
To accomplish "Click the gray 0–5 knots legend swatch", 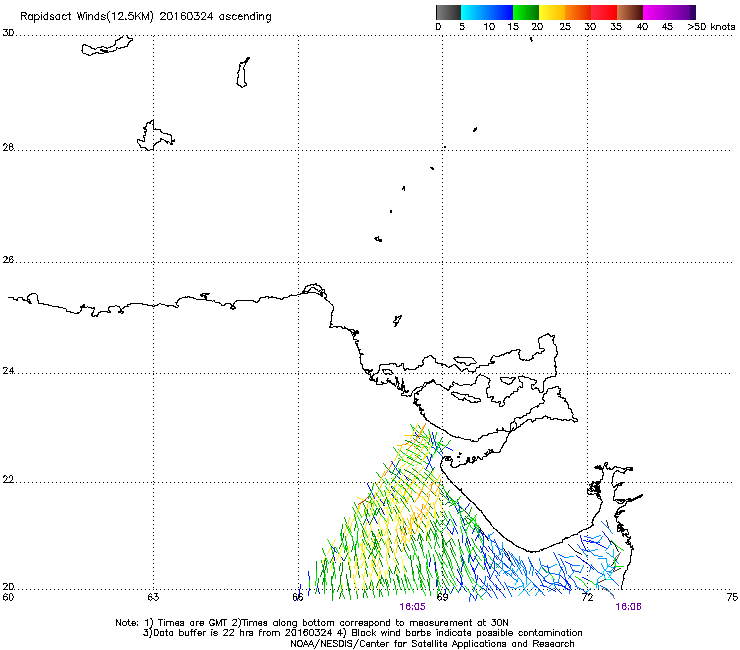I will pos(448,12).
